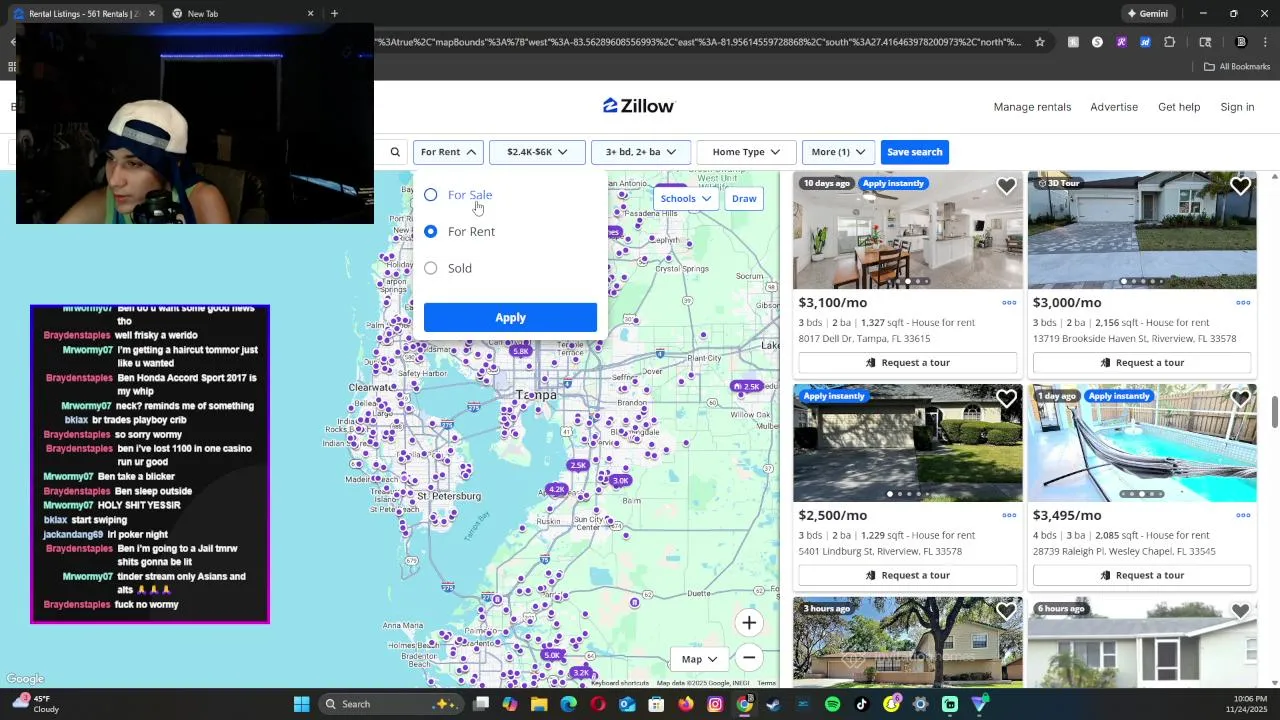This screenshot has height=720, width=1280.
Task: Open the Home Type filter dropdown
Action: coord(746,152)
